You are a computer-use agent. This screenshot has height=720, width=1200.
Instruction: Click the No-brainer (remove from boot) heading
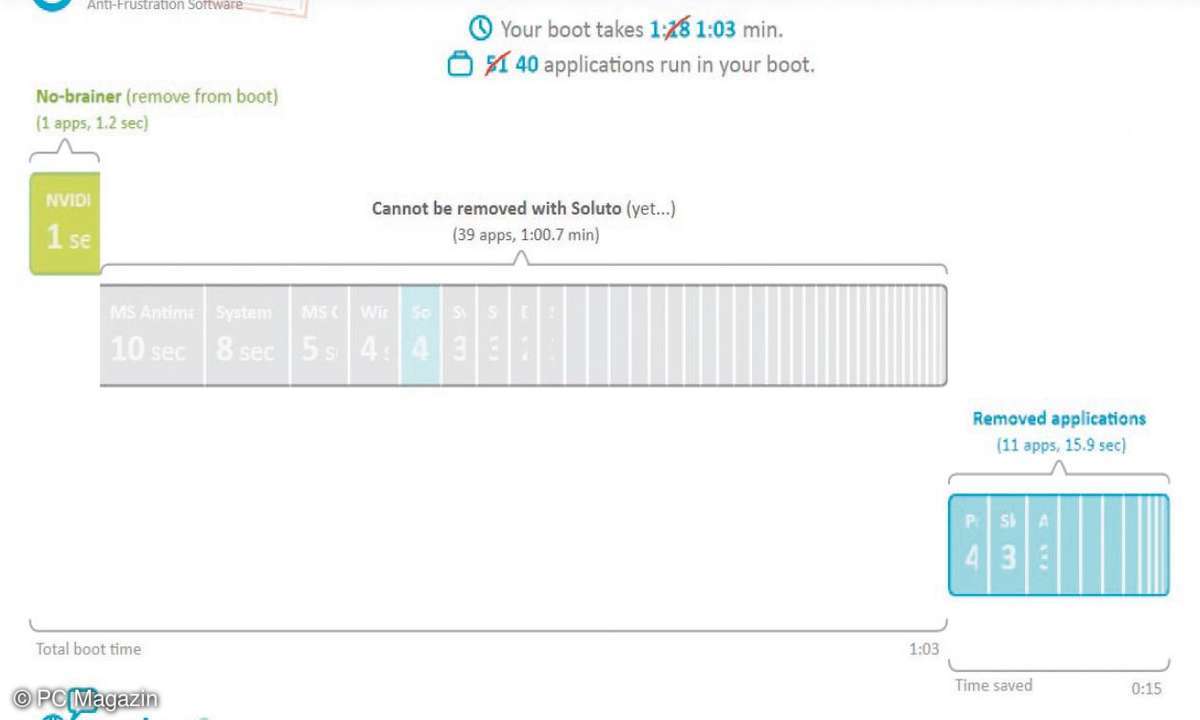point(157,97)
